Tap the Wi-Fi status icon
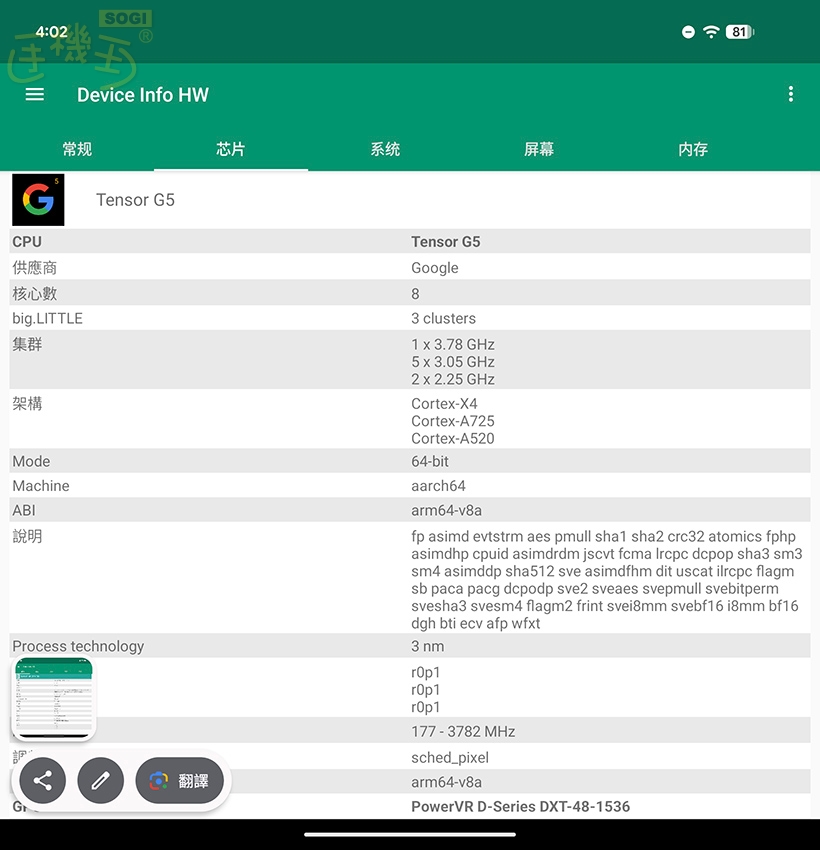The width and height of the screenshot is (820, 850). pyautogui.click(x=711, y=32)
